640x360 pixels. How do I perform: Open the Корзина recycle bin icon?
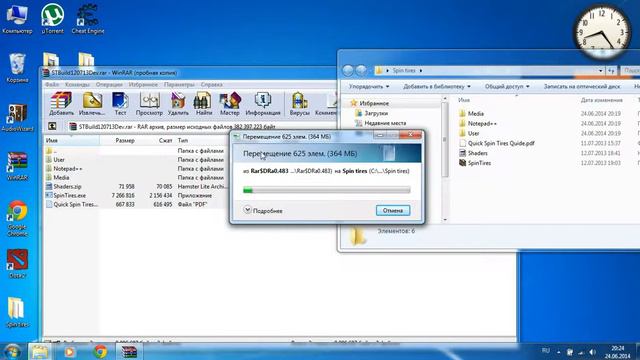17,68
